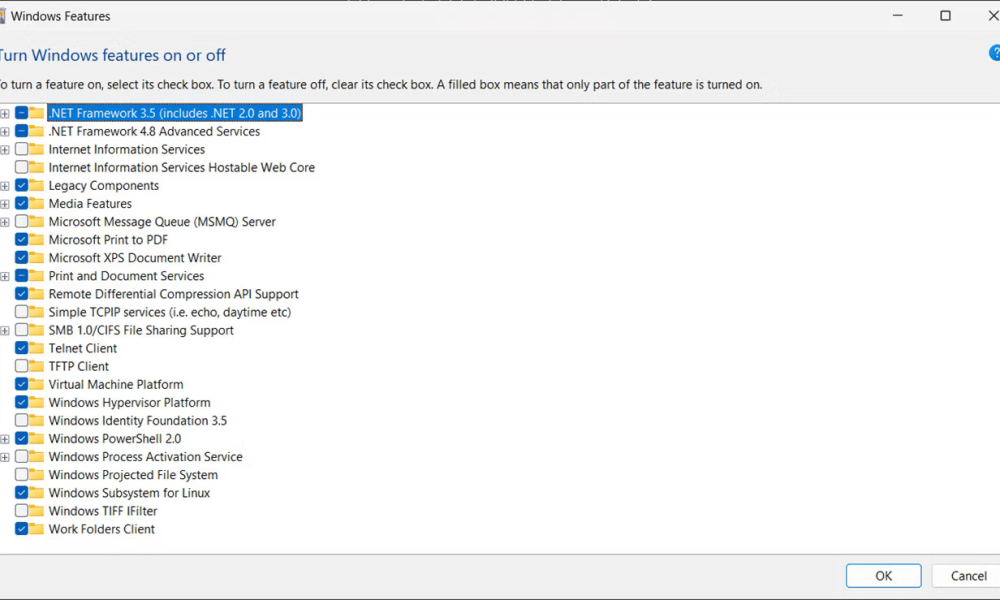Enable the Simple TCPIP services checkbox
This screenshot has width=1000, height=600.
[21, 312]
